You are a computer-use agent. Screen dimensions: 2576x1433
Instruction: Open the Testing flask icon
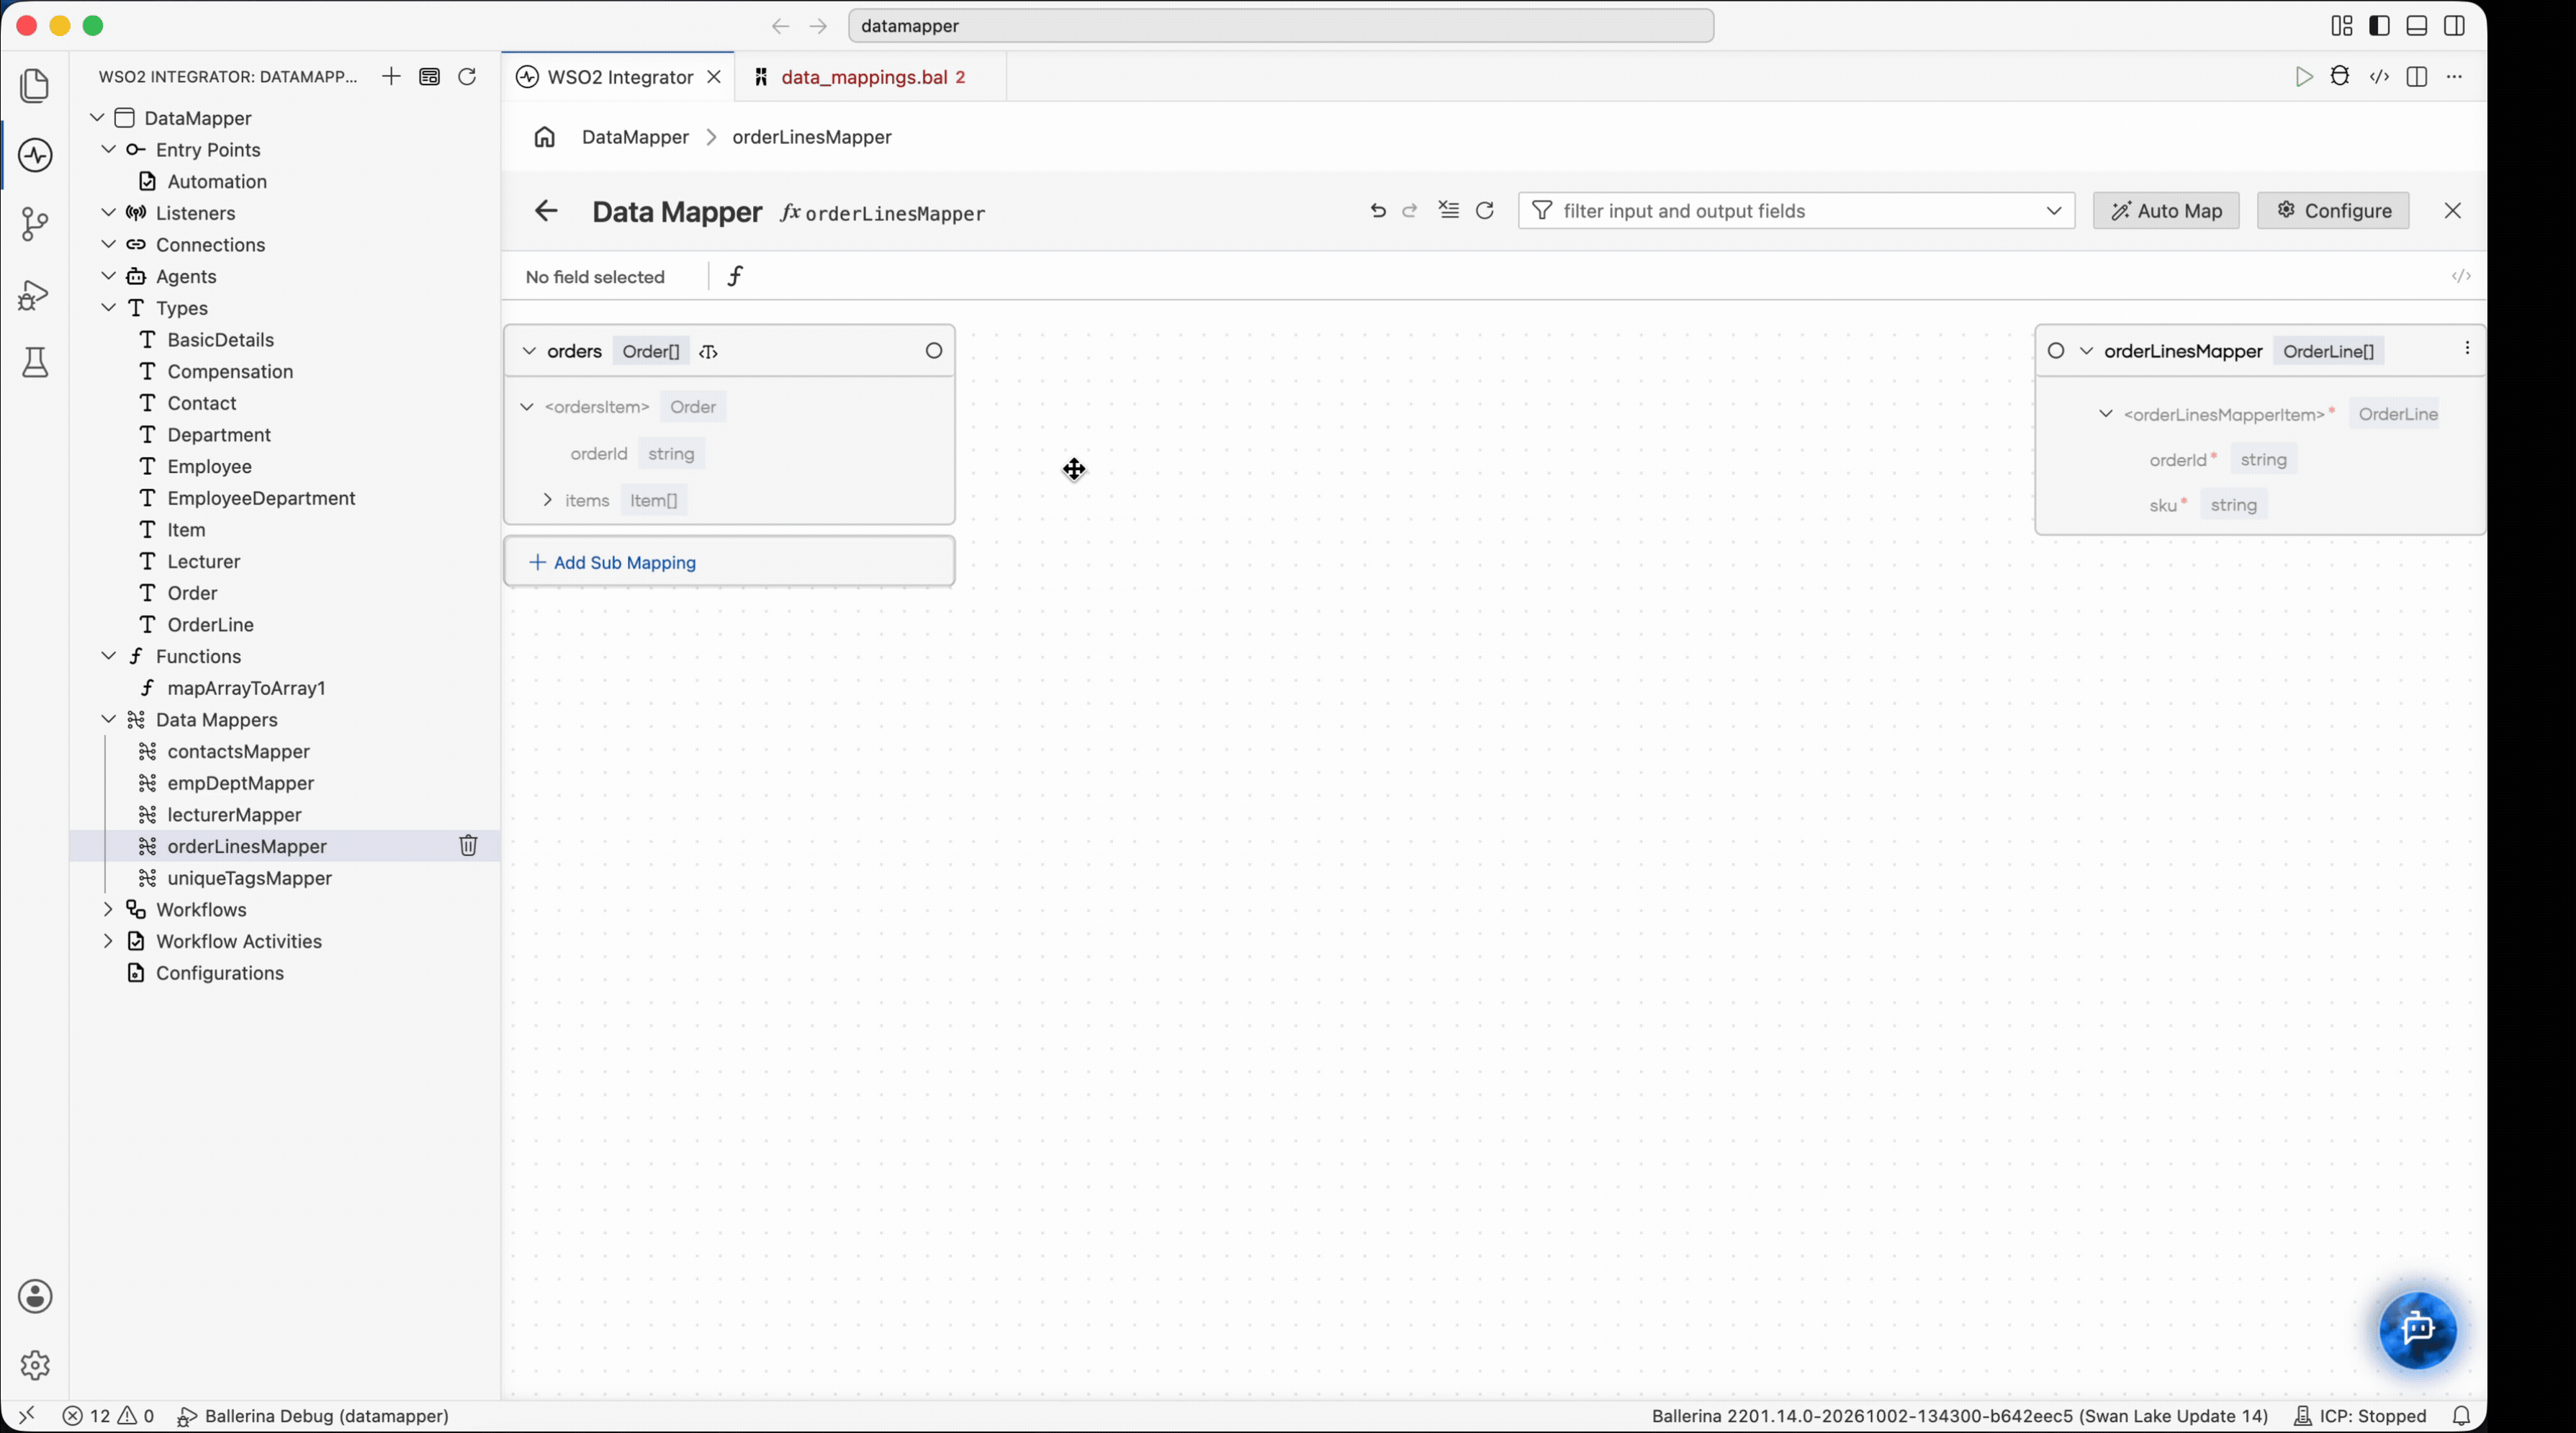(35, 362)
